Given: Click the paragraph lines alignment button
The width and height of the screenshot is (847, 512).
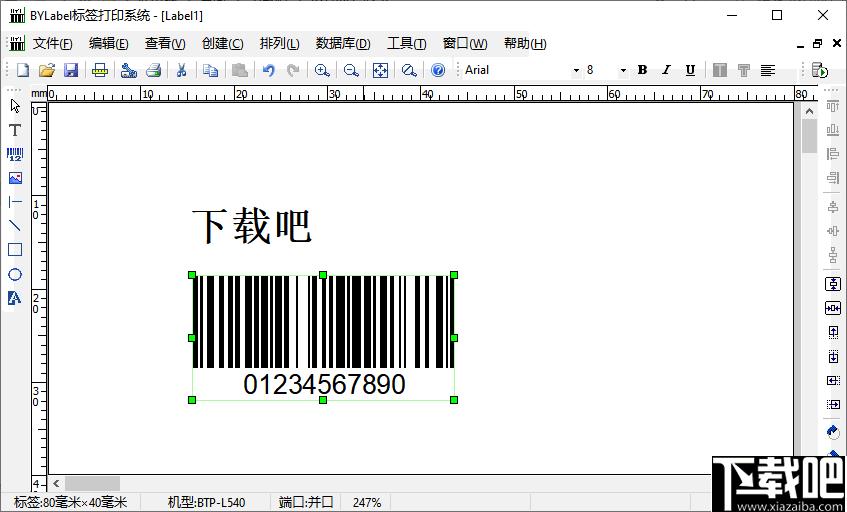Looking at the screenshot, I should coord(768,70).
